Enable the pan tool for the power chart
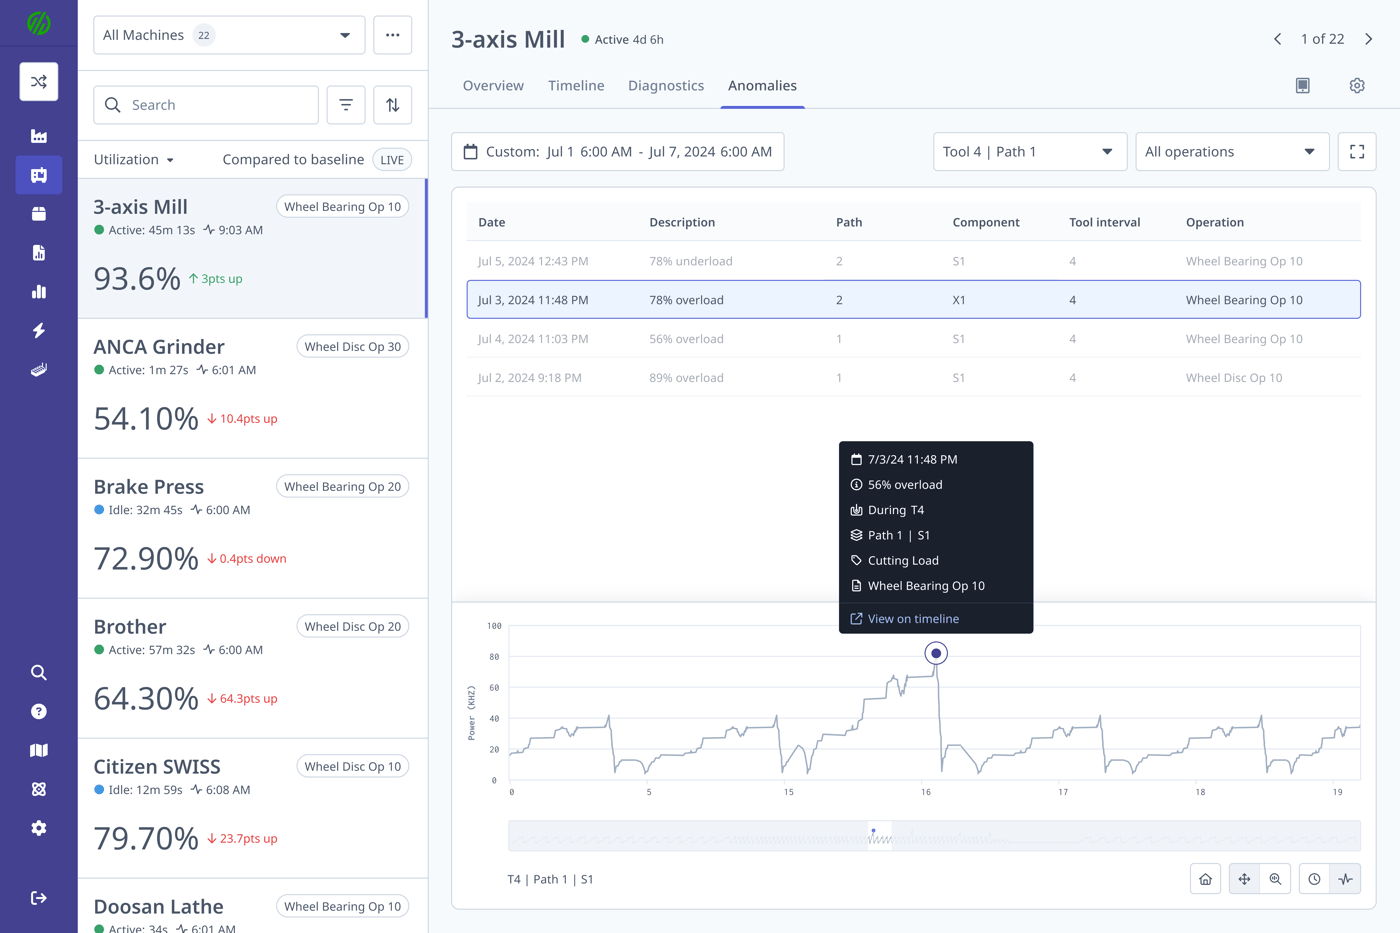The height and width of the screenshot is (933, 1400). click(1244, 878)
